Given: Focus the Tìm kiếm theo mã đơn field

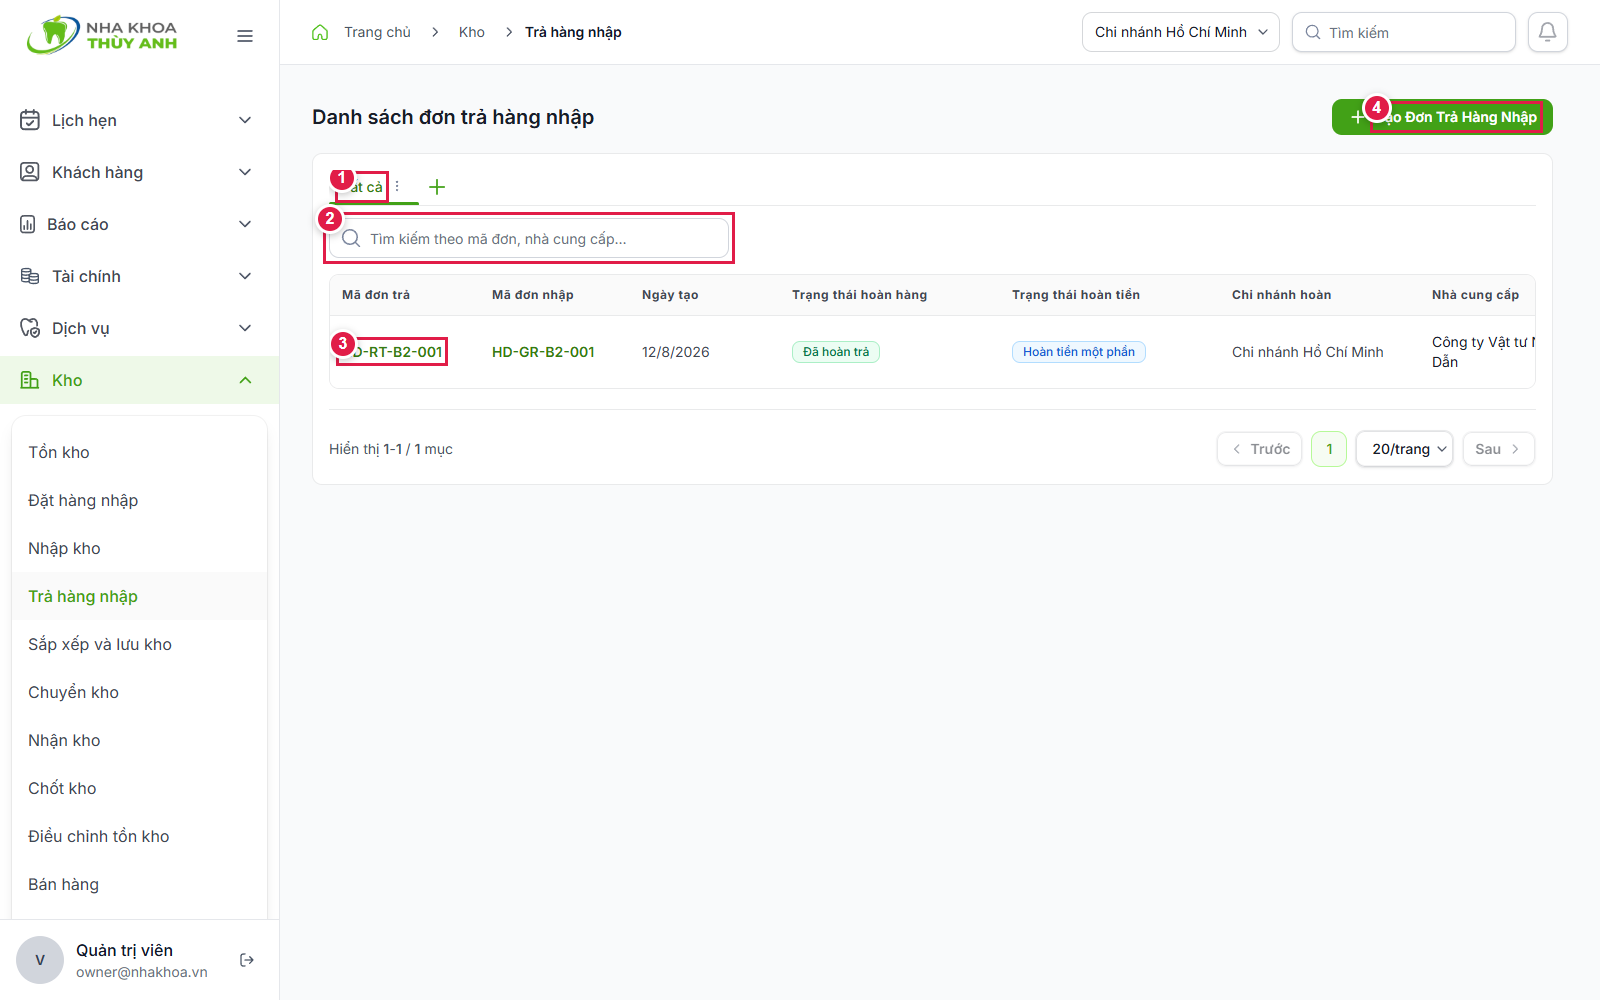Looking at the screenshot, I should coord(529,238).
